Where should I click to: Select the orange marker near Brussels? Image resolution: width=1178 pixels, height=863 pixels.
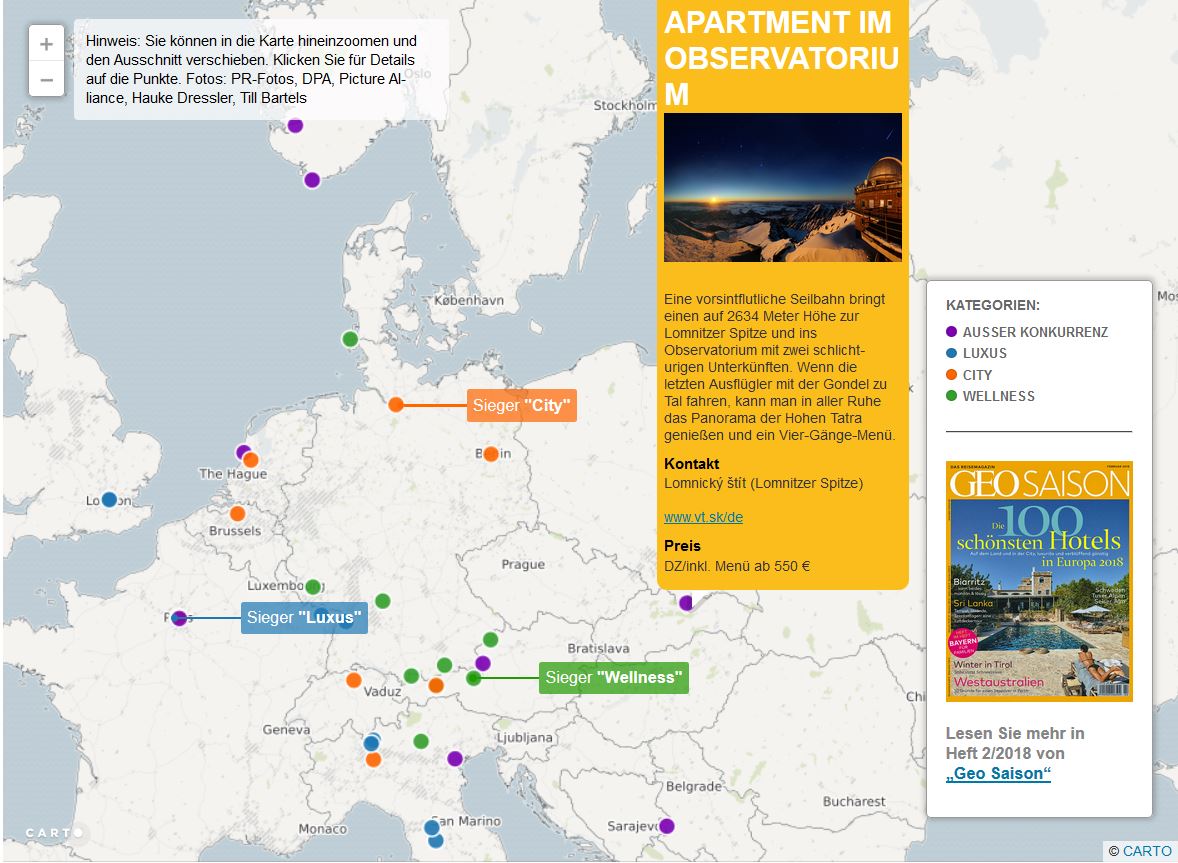pyautogui.click(x=237, y=513)
